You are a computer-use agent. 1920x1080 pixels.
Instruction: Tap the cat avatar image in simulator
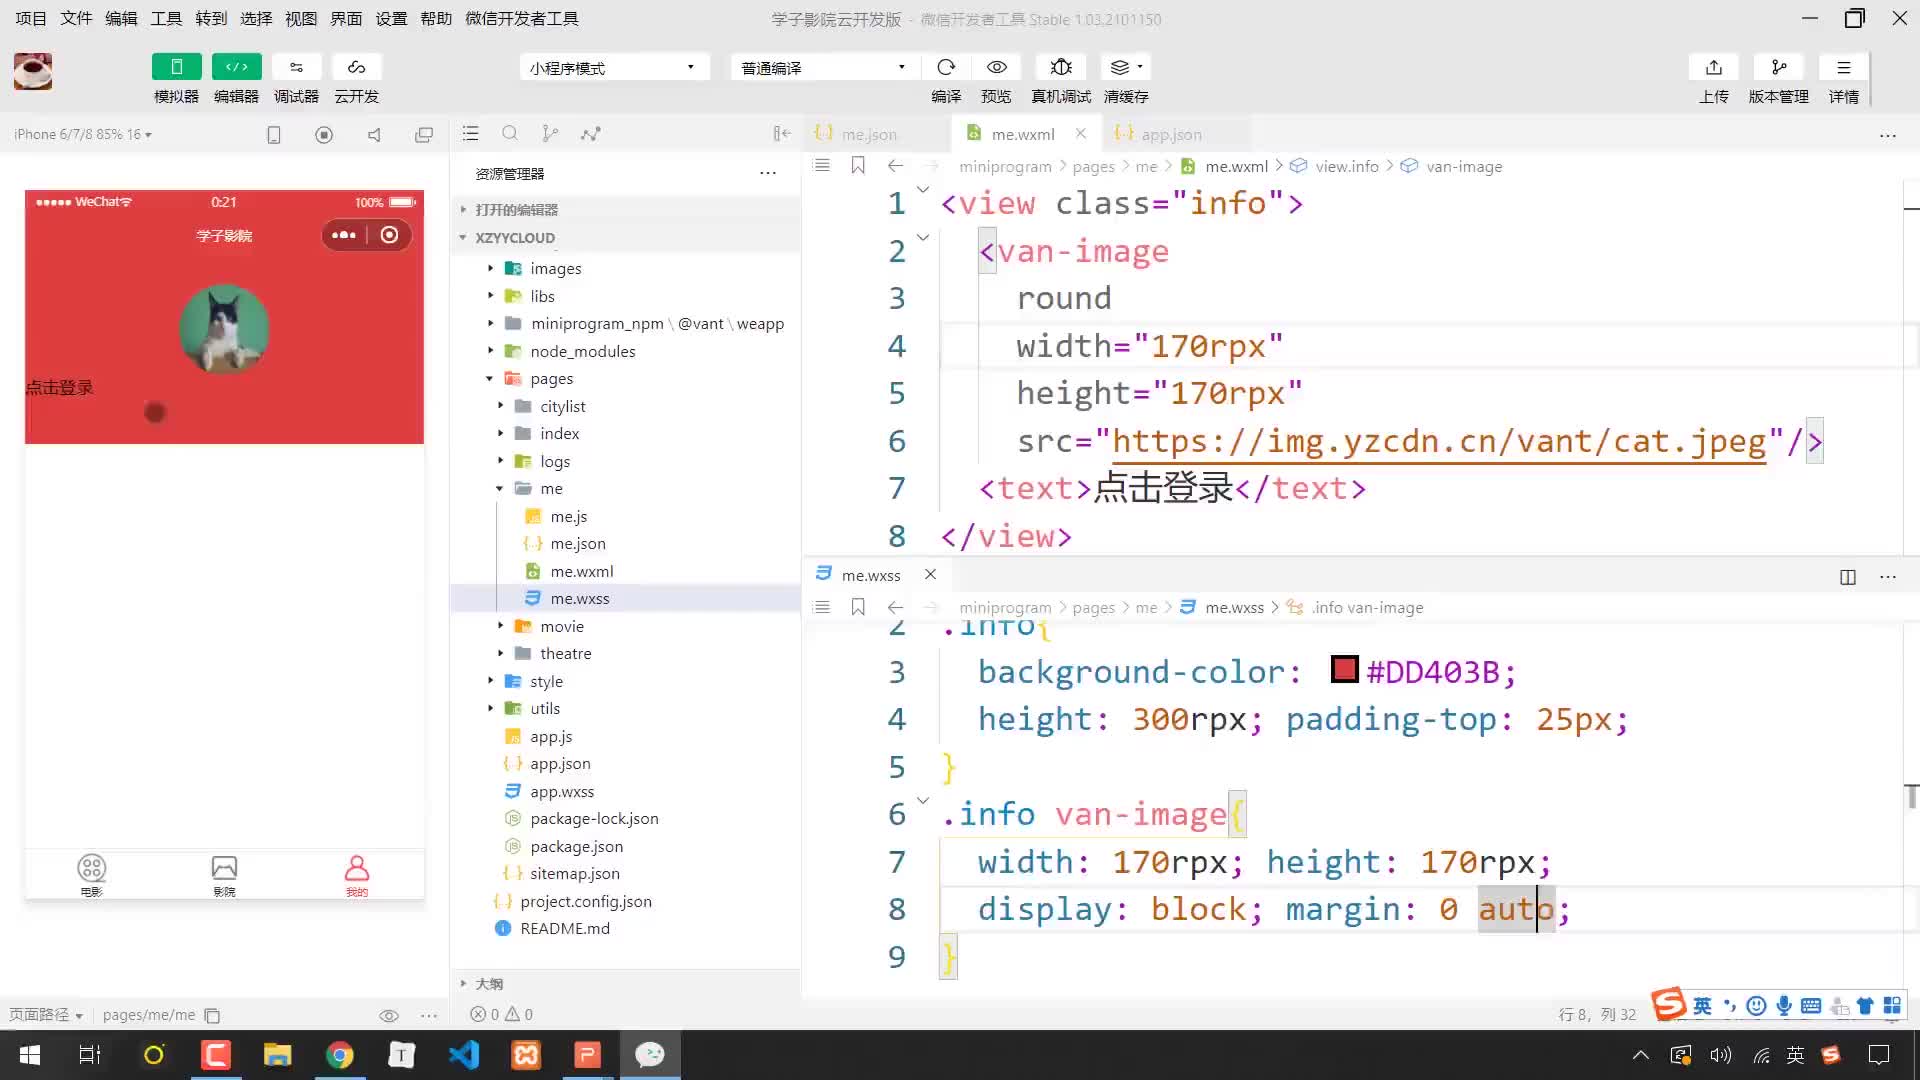point(224,330)
